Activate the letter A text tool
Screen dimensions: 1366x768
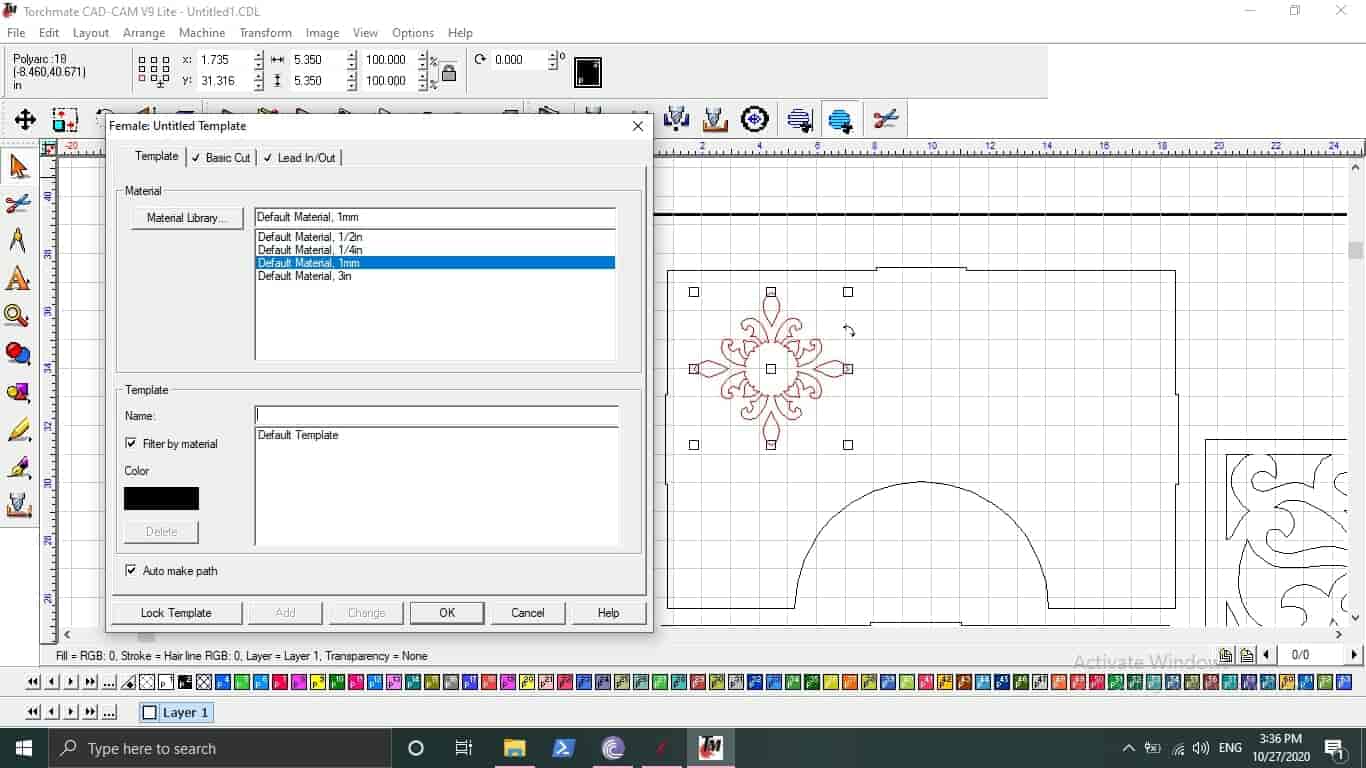(x=18, y=279)
